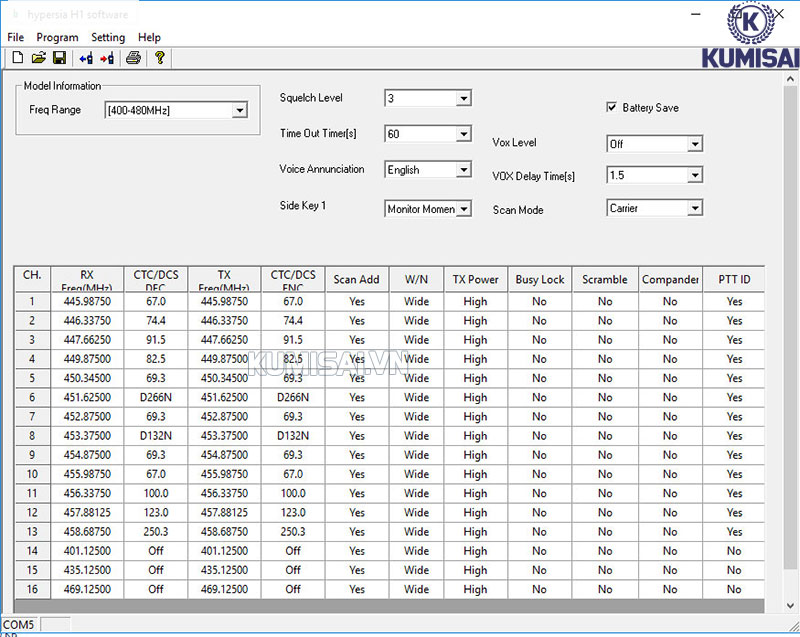Select channel 6 RX frequency cell
Screen dimensions: 800x637
pos(87,398)
